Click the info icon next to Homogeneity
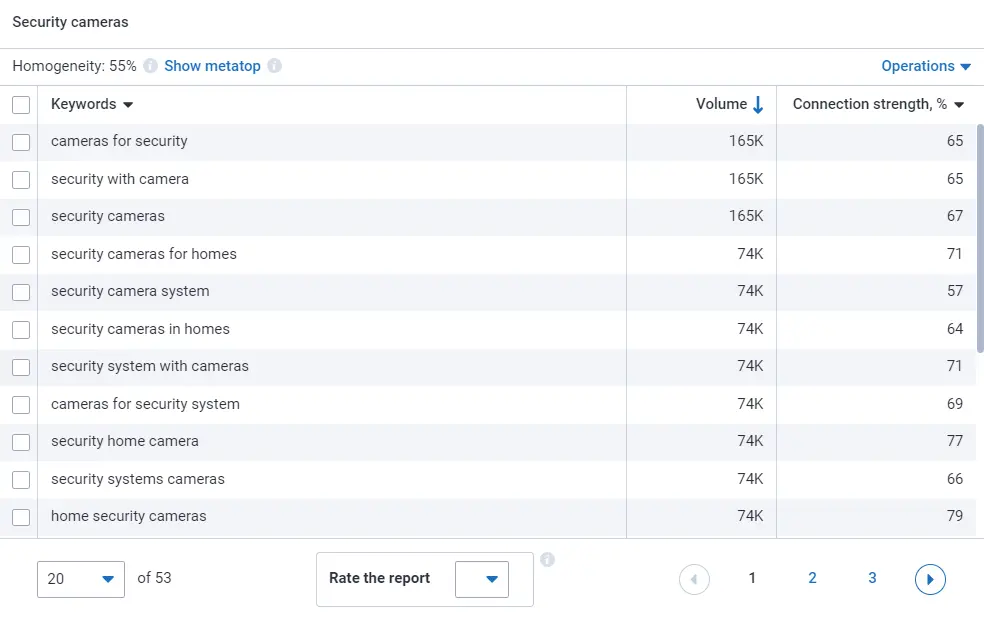 150,66
